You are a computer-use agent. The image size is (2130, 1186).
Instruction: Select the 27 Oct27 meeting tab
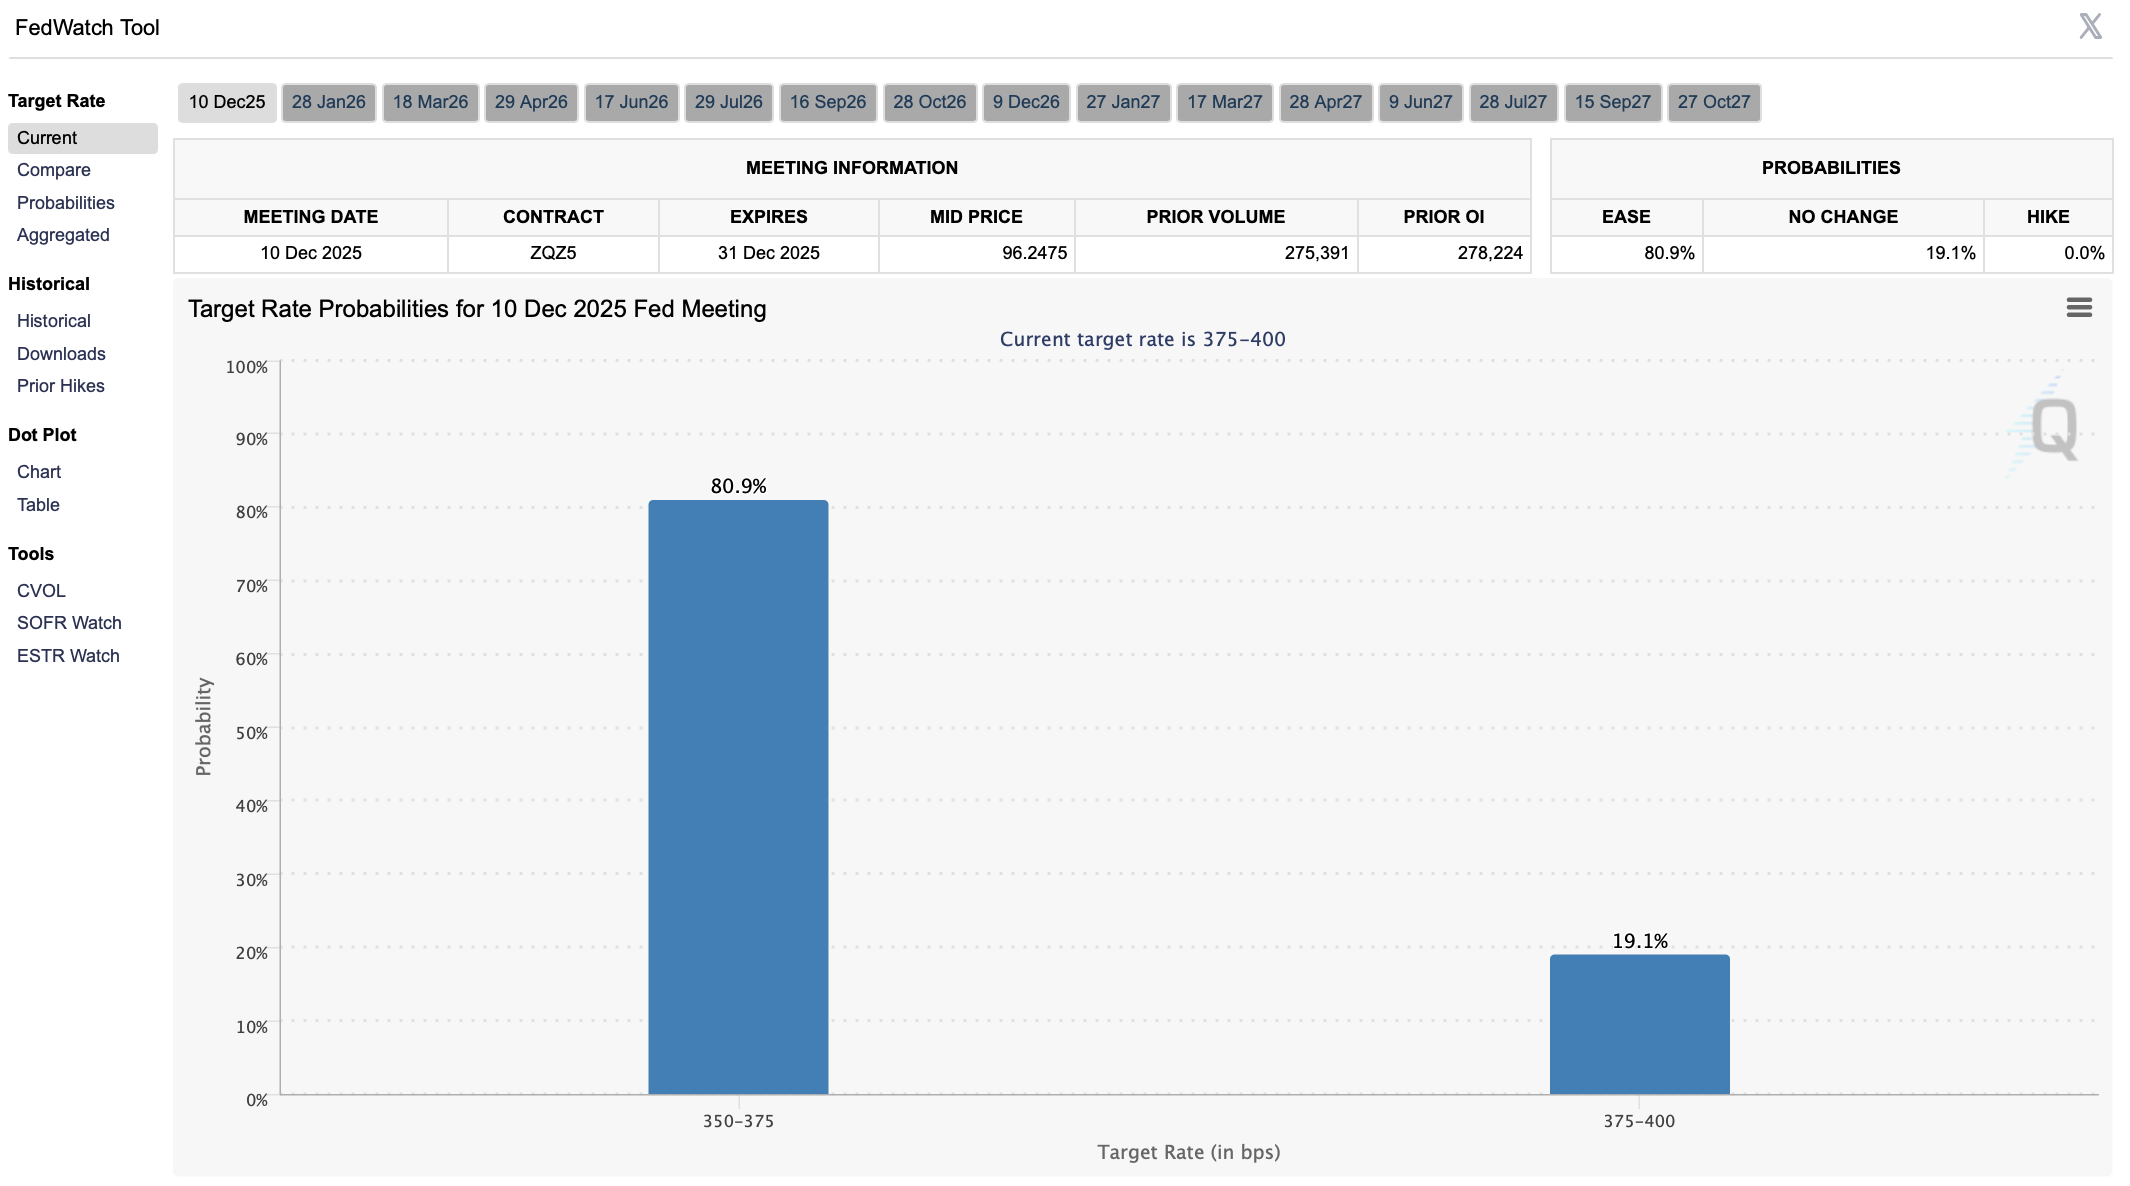pos(1713,102)
